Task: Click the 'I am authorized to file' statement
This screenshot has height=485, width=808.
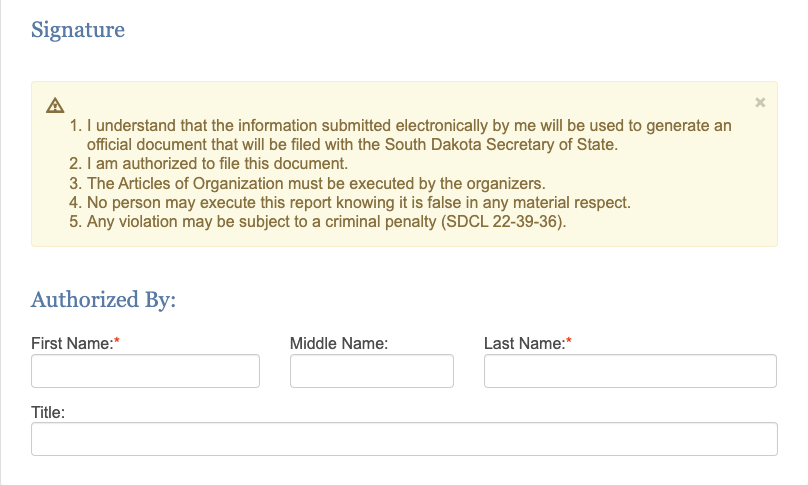Action: 217,163
